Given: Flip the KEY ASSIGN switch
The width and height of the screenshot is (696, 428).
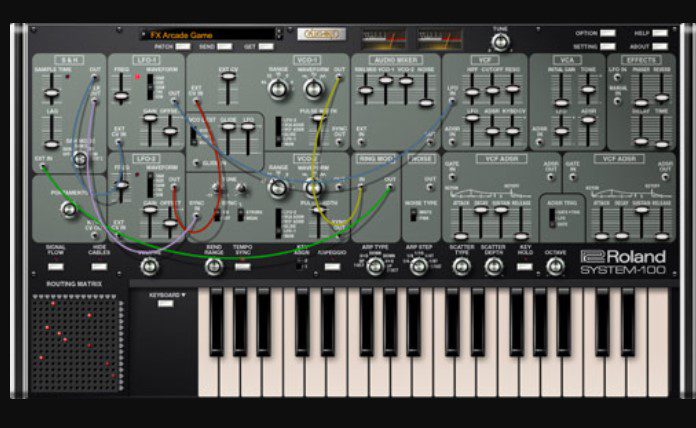Looking at the screenshot, I should coord(299,264).
